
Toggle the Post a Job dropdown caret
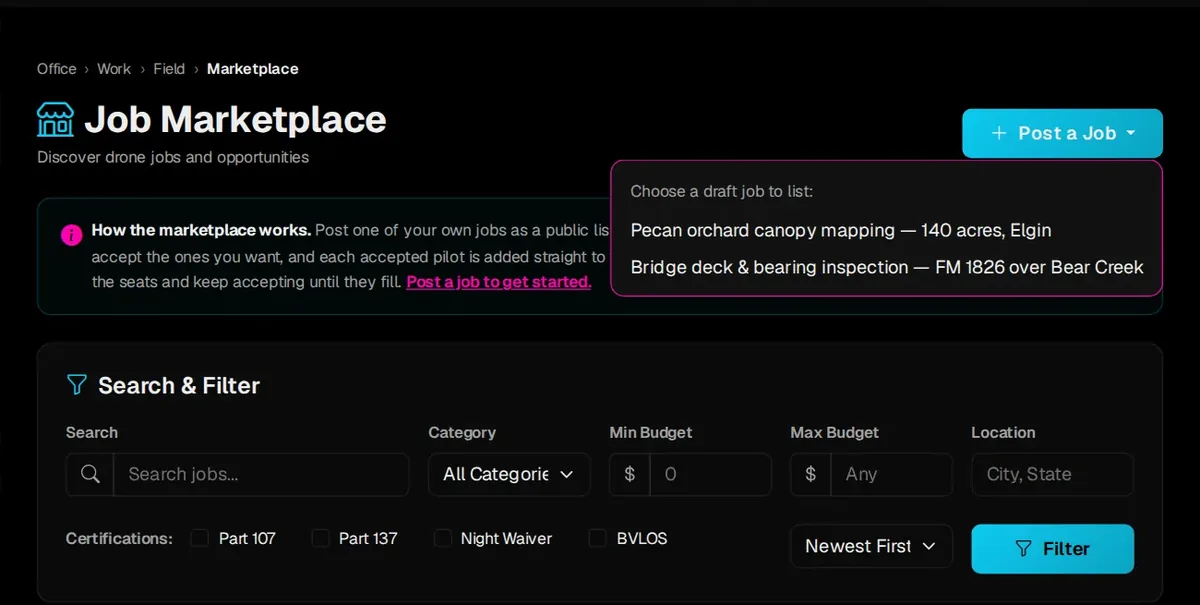pyautogui.click(x=1131, y=133)
